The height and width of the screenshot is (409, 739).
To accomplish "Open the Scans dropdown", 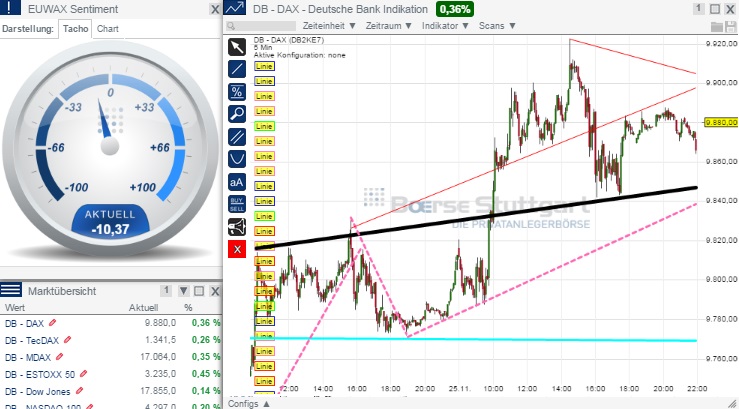I will tap(497, 26).
